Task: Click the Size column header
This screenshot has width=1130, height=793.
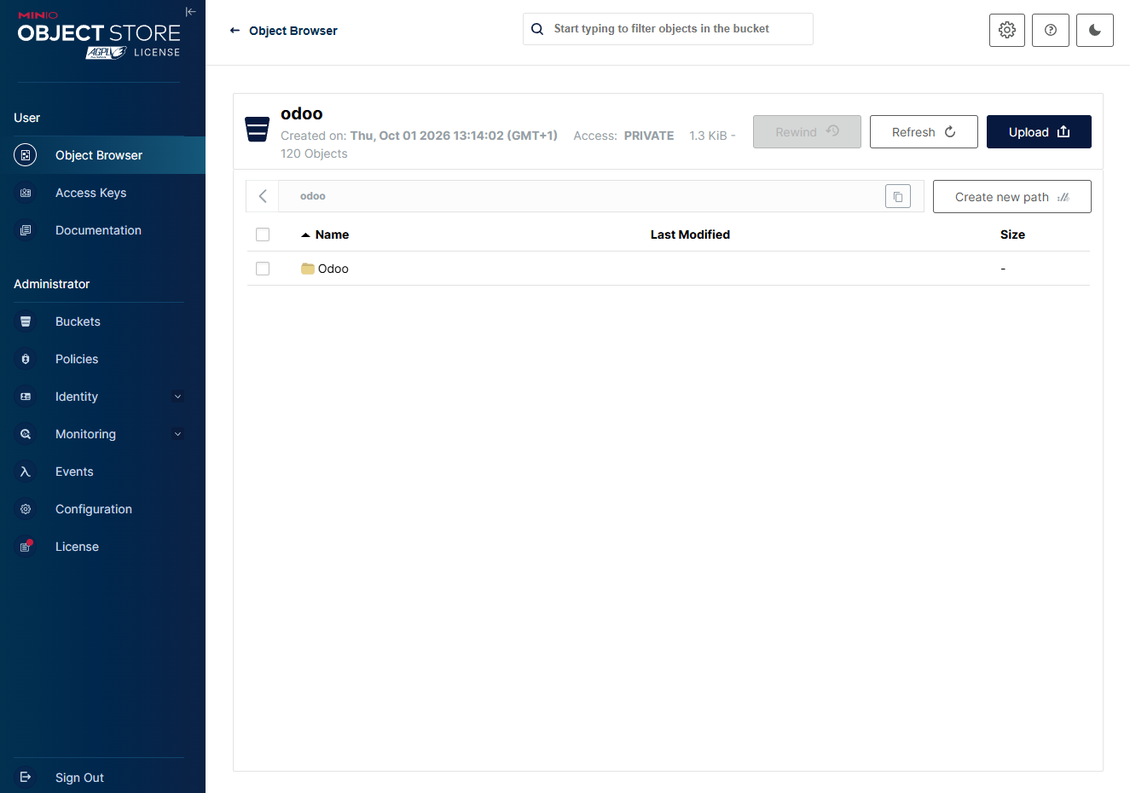Action: tap(1012, 234)
